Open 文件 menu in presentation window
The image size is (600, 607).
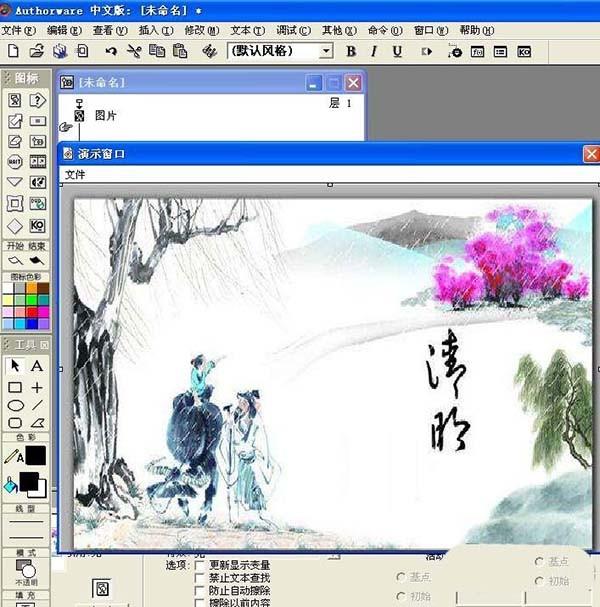[76, 175]
